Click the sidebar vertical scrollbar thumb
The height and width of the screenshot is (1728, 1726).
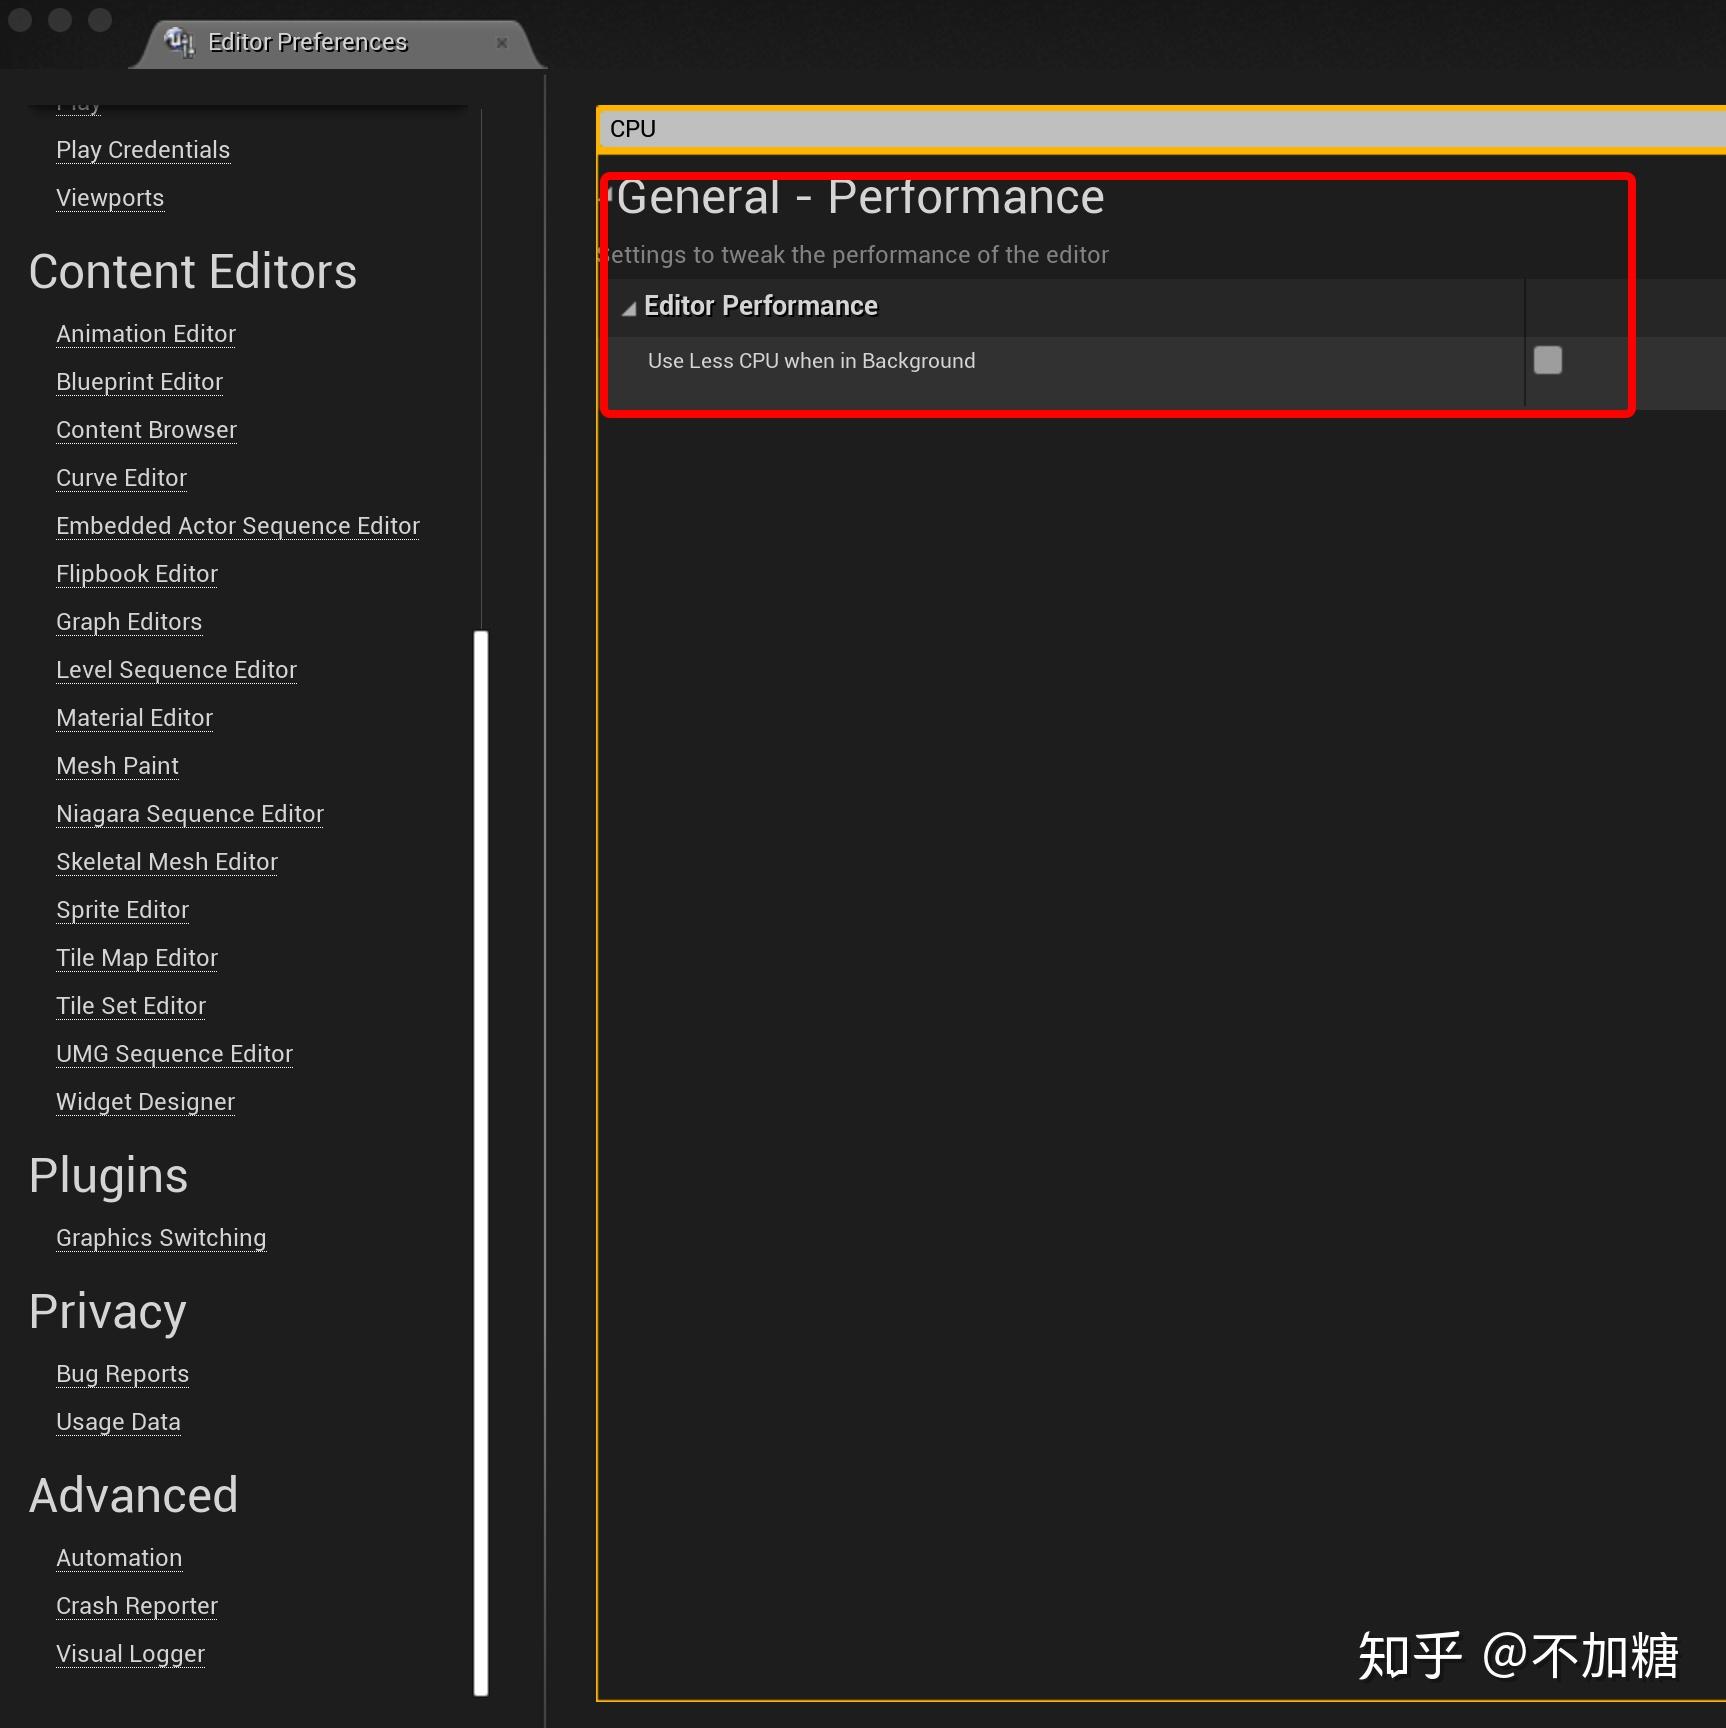[x=481, y=1163]
